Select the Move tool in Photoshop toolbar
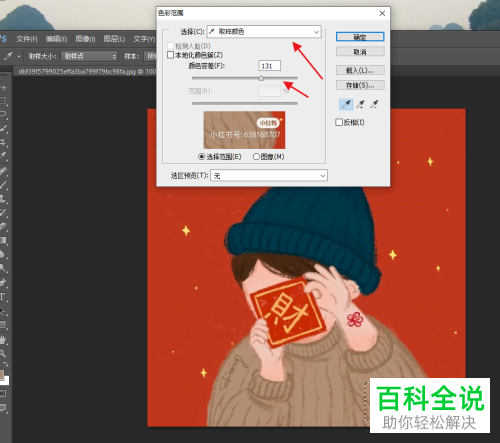Screen dimensions: 500x443 click(3, 88)
